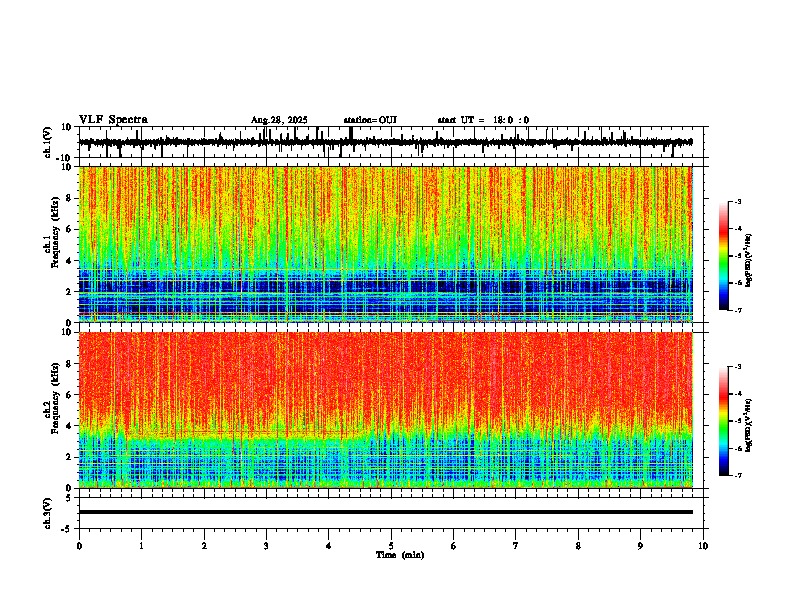
Task: Click inside the ch.2 spectrogram panel
Action: (x=385, y=410)
